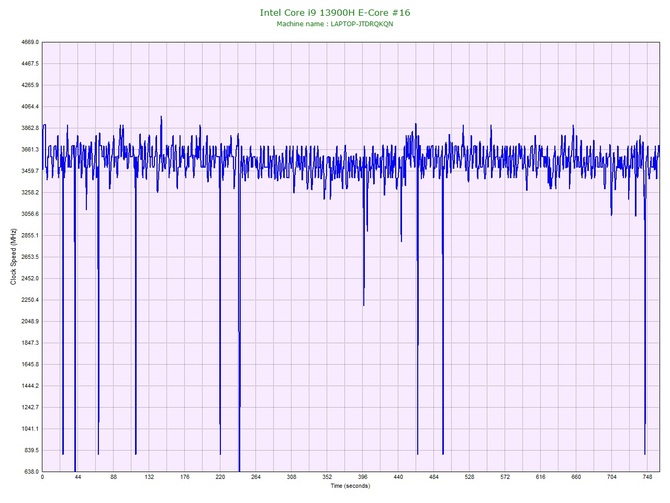
Task: Click the y-axis label 3258.2
Action: [x=29, y=192]
